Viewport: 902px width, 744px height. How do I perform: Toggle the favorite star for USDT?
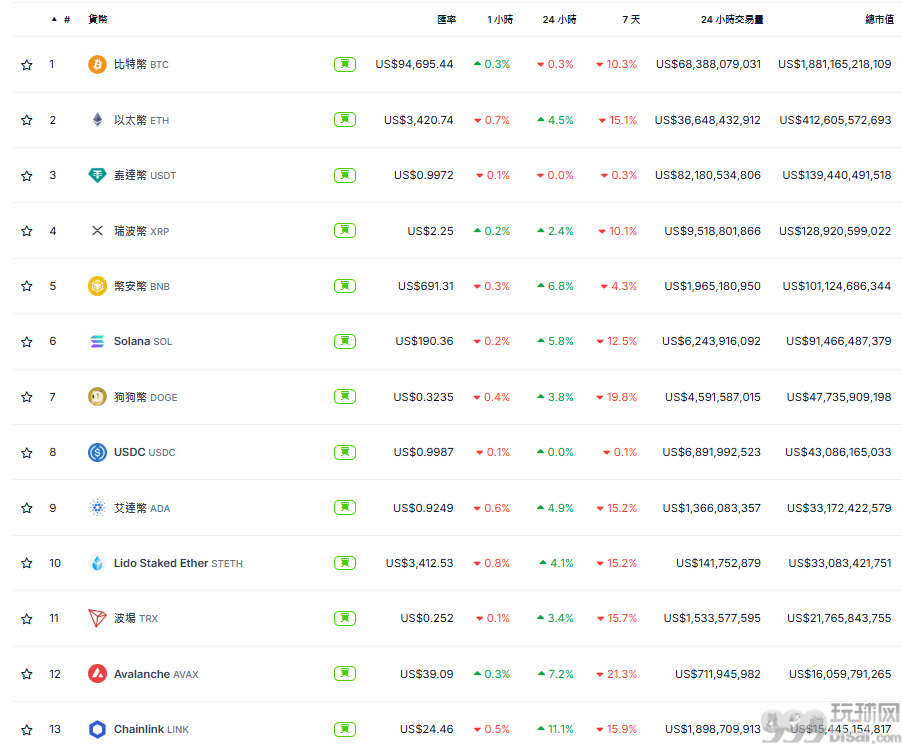pyautogui.click(x=26, y=175)
